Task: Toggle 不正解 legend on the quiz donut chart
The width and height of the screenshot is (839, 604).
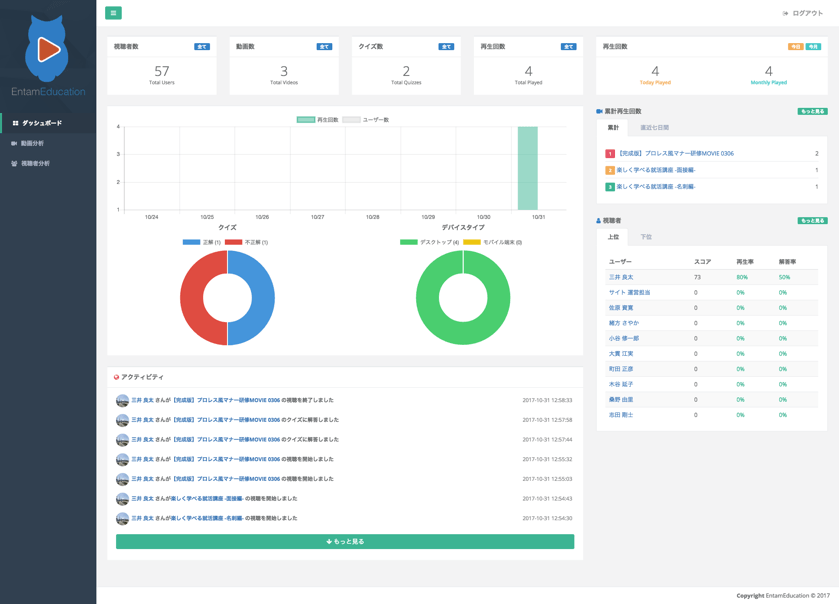Action: [x=246, y=242]
